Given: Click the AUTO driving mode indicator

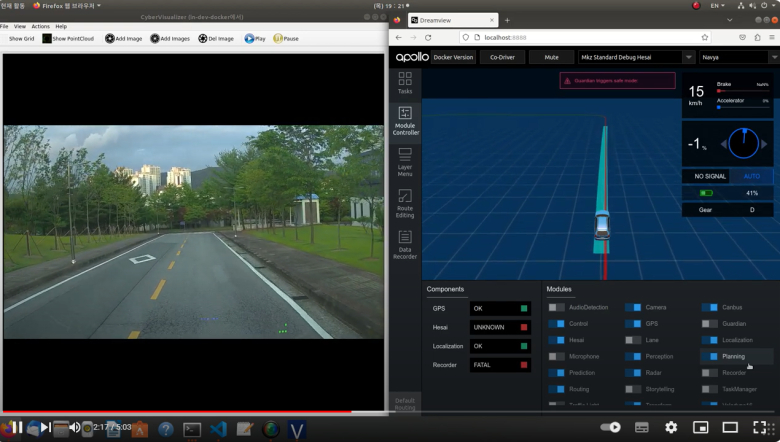Looking at the screenshot, I should pos(752,176).
